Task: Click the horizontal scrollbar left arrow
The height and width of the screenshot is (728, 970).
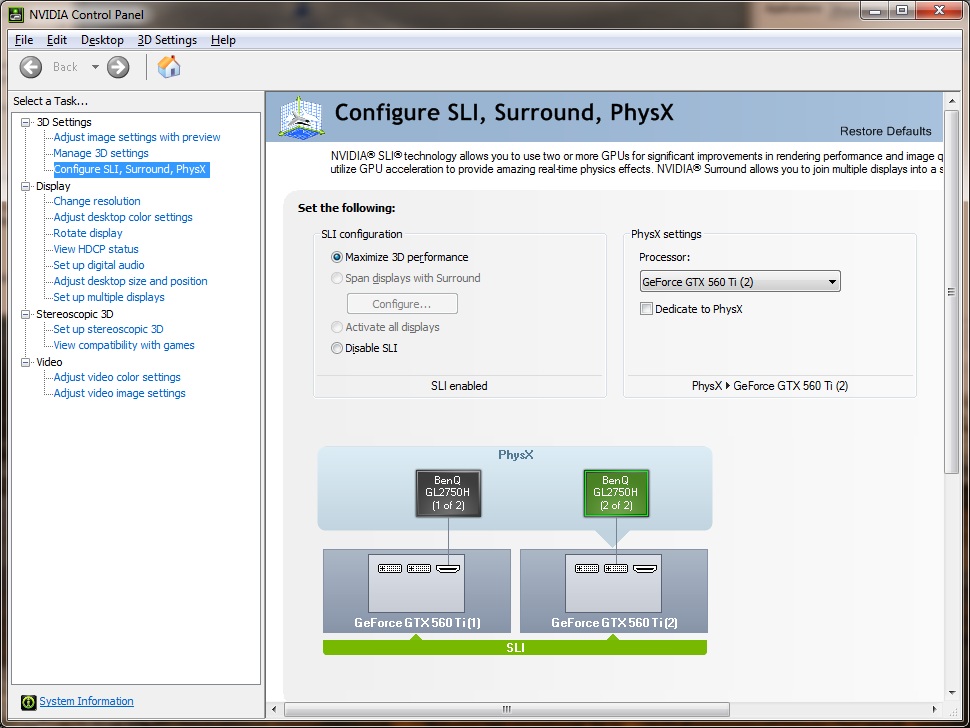Action: (274, 709)
